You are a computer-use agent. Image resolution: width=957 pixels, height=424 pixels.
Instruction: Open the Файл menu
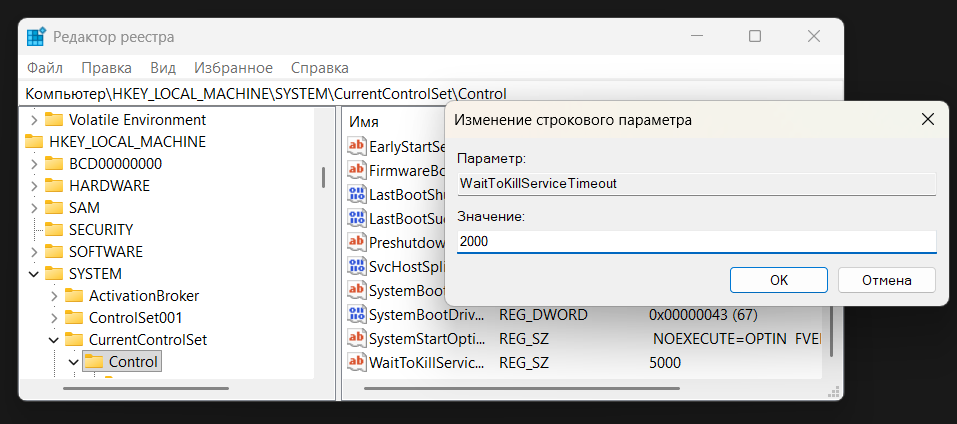click(x=45, y=68)
